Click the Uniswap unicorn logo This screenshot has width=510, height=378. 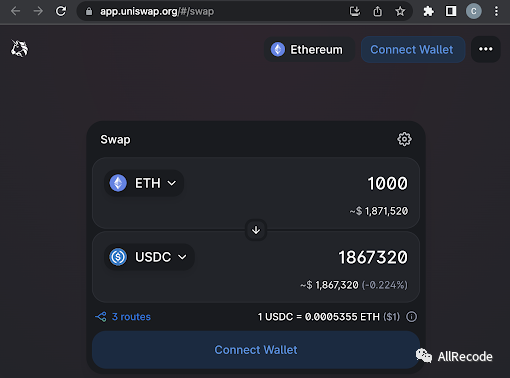[x=19, y=49]
